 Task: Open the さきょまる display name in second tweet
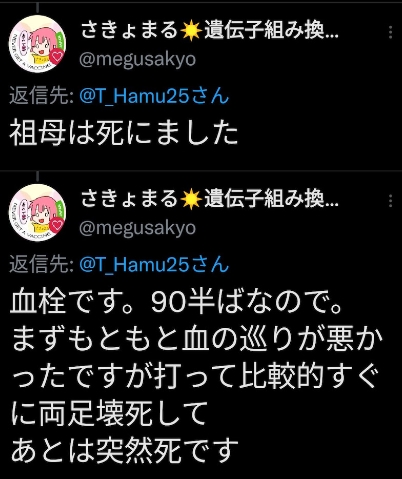tap(210, 200)
